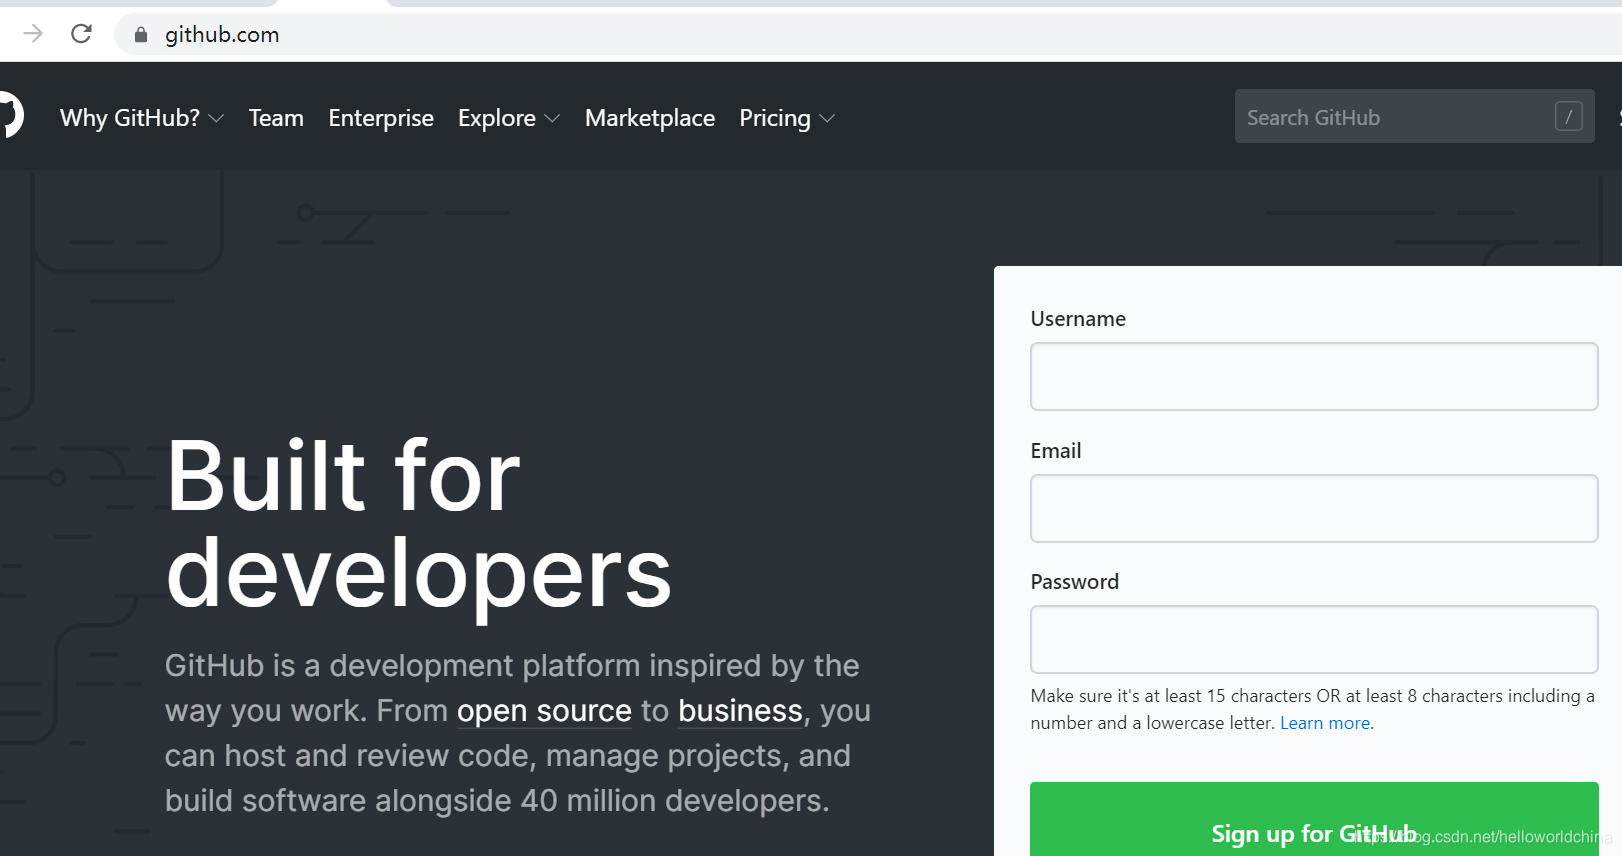The image size is (1622, 856).
Task: Follow the open source link
Action: (x=544, y=711)
